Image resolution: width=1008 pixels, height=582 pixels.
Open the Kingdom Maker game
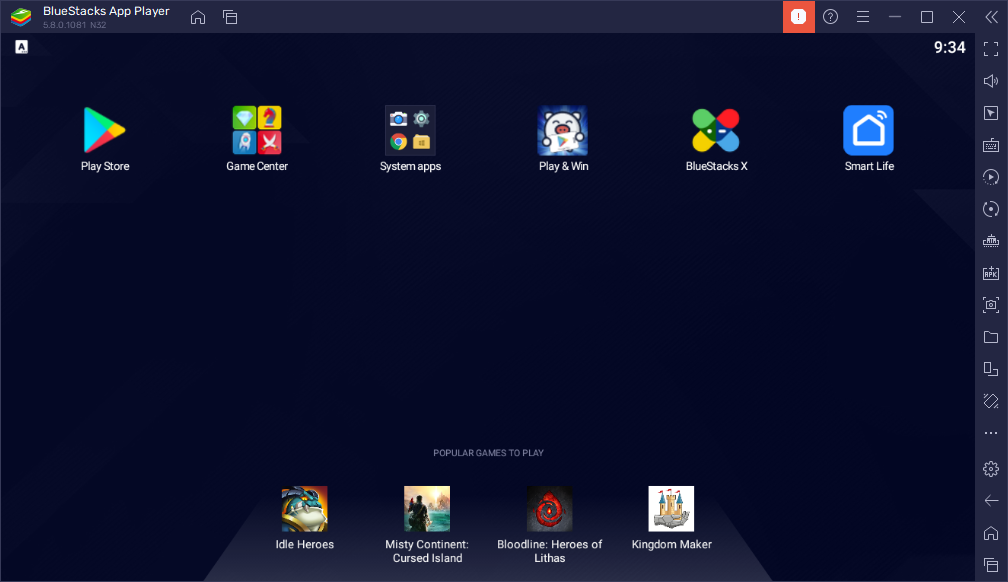click(671, 509)
